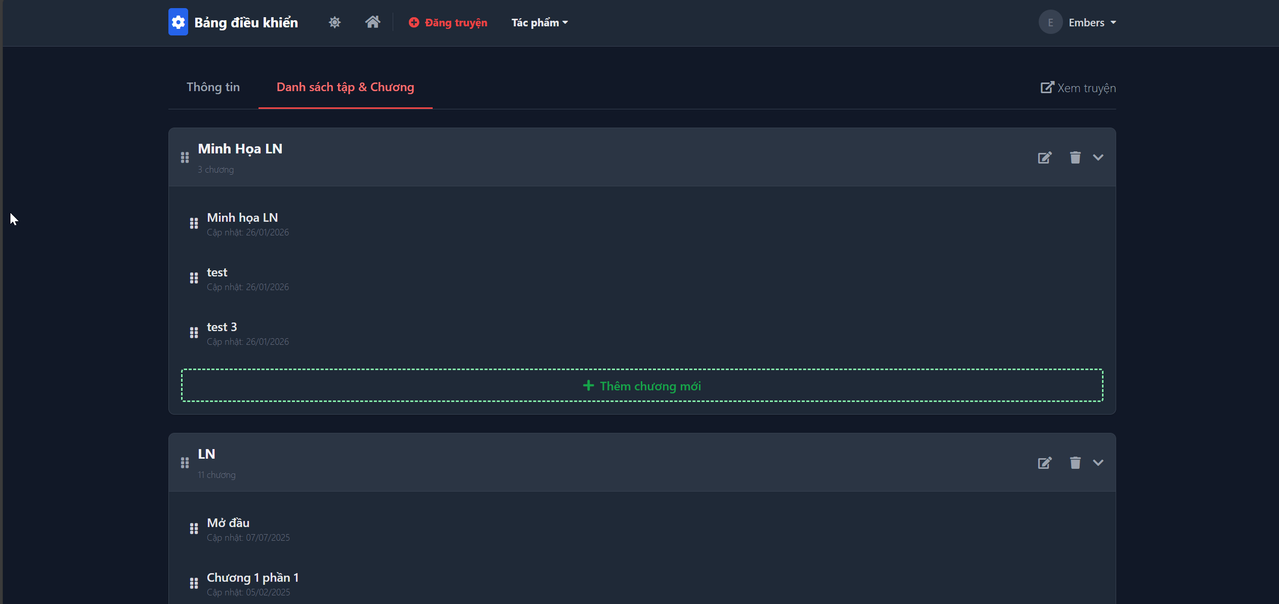1279x604 pixels.
Task: Switch to the Thông tin tab
Action: click(213, 87)
